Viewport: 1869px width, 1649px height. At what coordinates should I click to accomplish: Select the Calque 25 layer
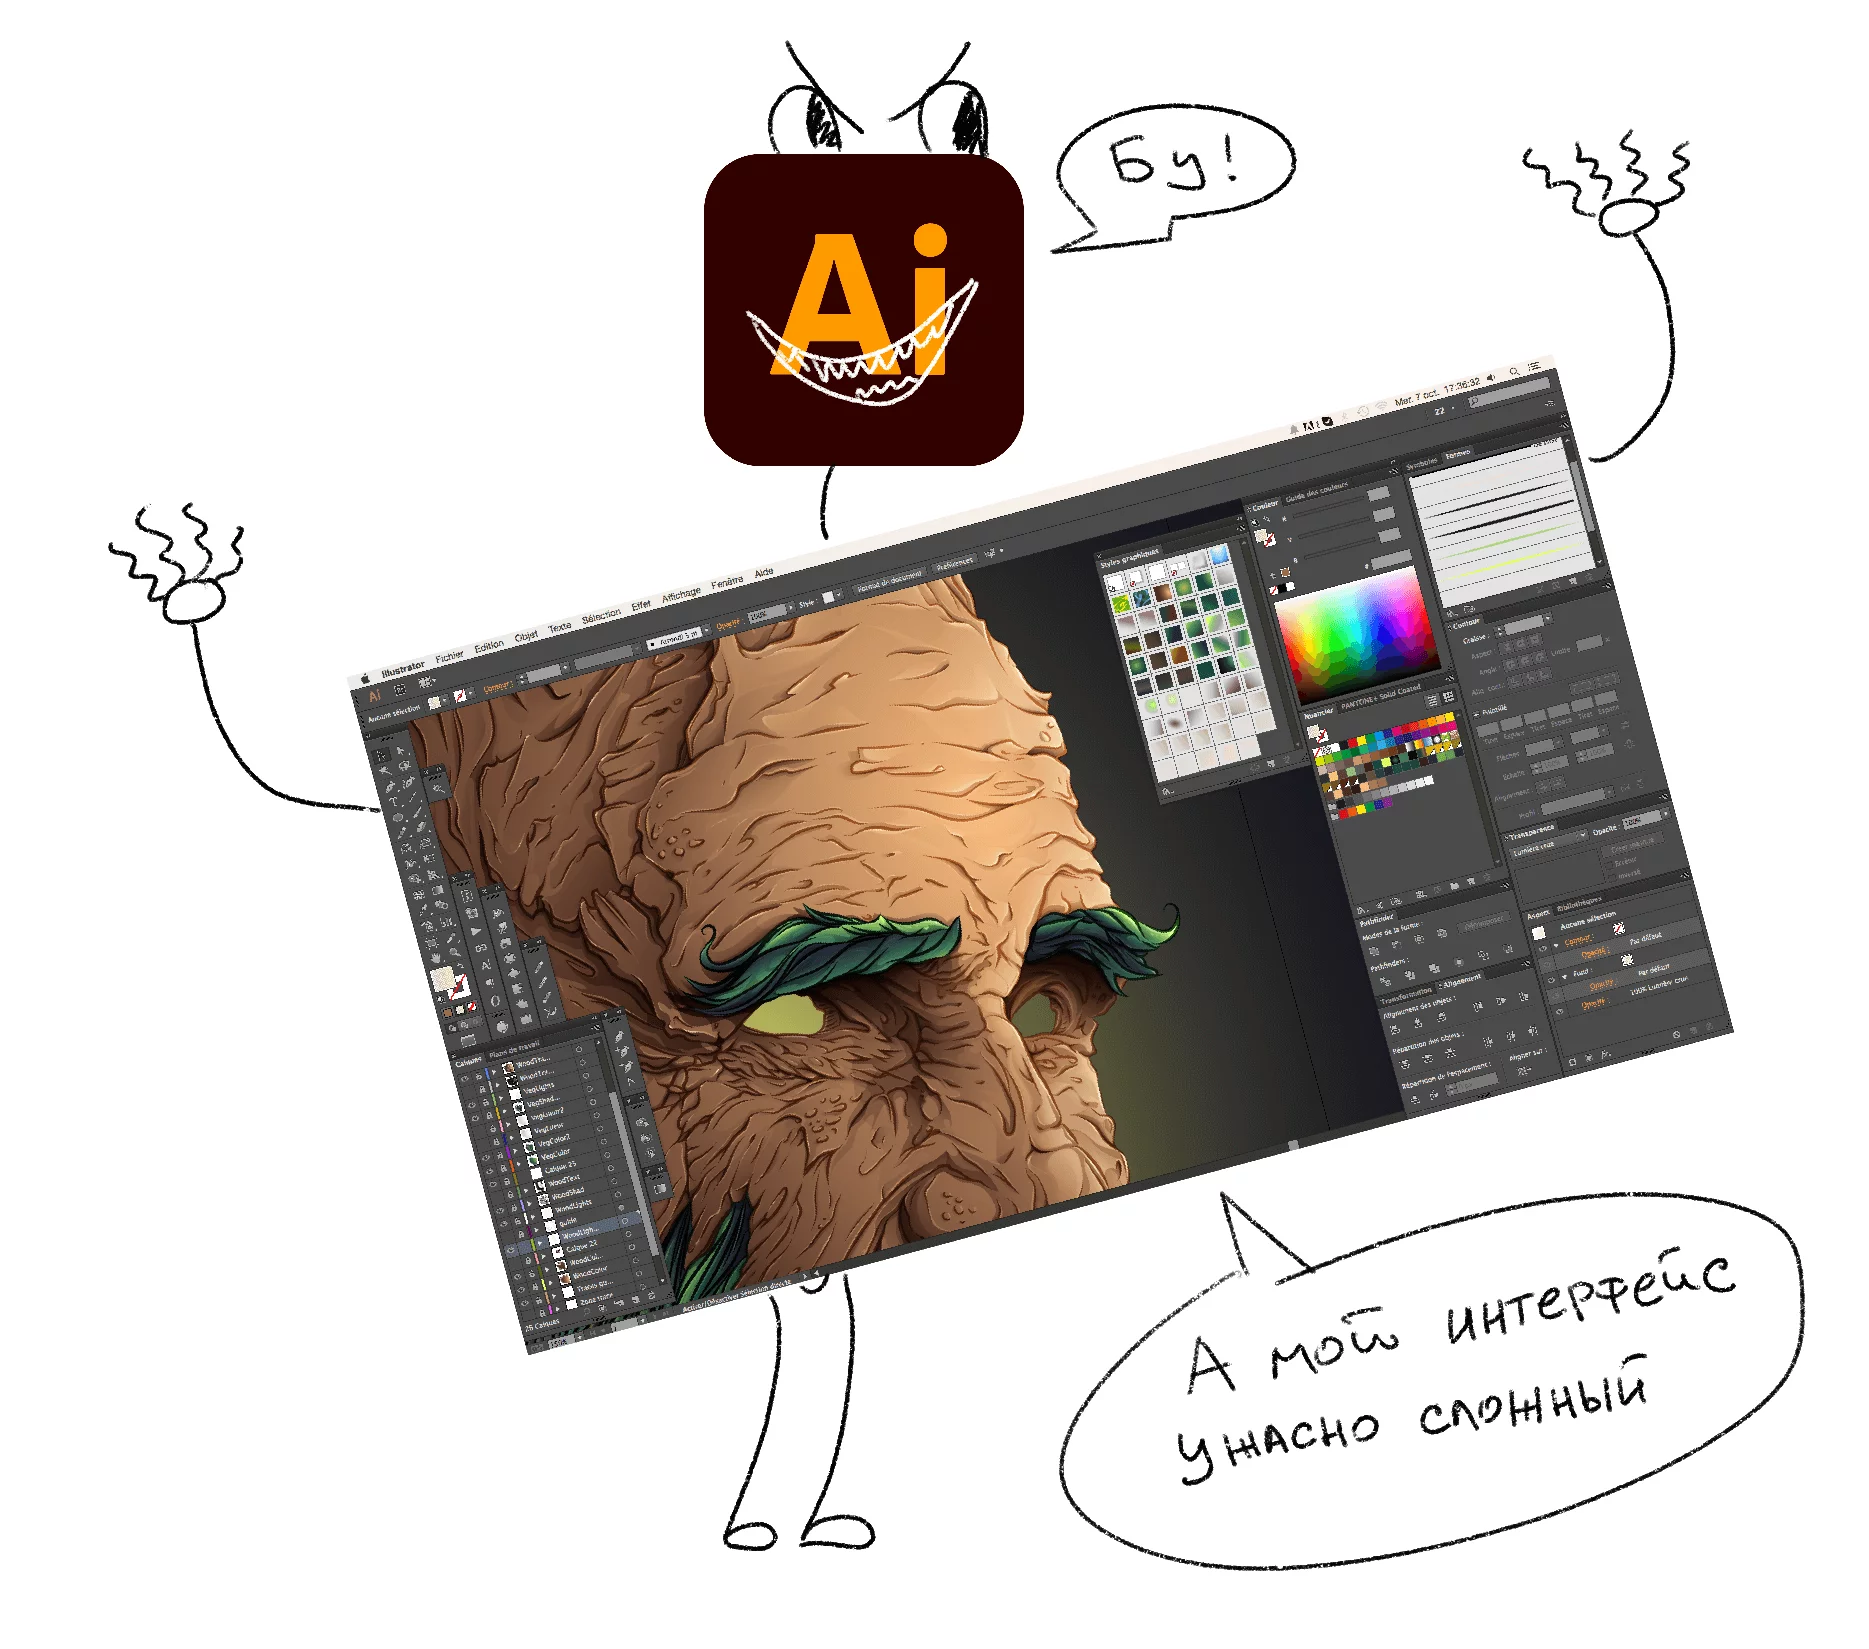pyautogui.click(x=560, y=1167)
